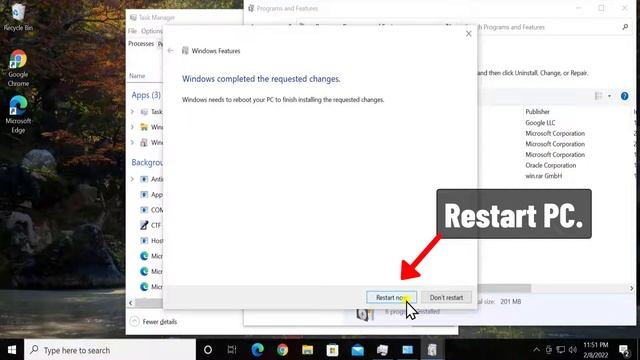Click the search box in Programs and Features
Viewport: 640px width, 360px height.
click(x=551, y=27)
